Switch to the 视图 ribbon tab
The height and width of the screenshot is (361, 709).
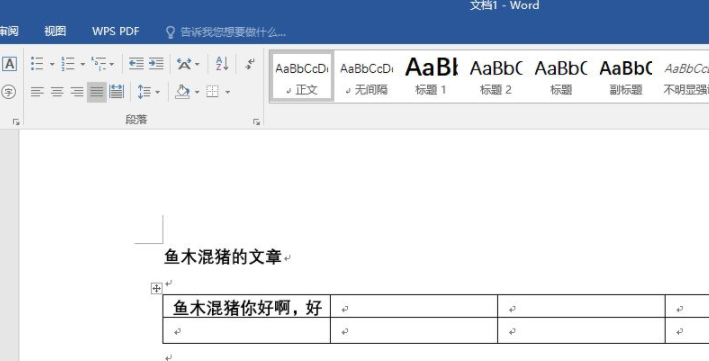55,31
